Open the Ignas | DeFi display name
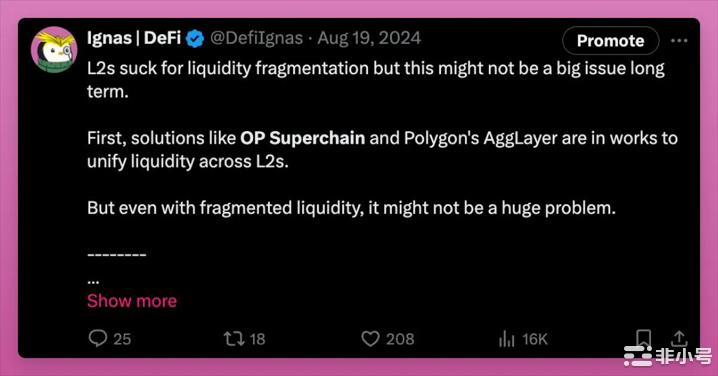 coord(134,38)
